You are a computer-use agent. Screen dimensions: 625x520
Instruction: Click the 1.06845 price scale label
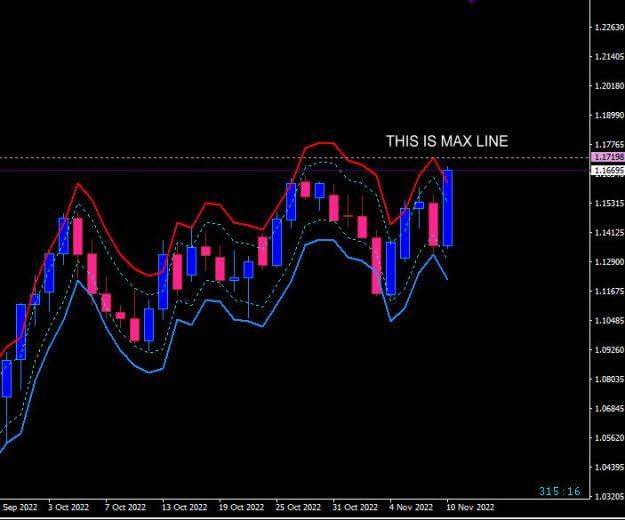[x=609, y=408]
